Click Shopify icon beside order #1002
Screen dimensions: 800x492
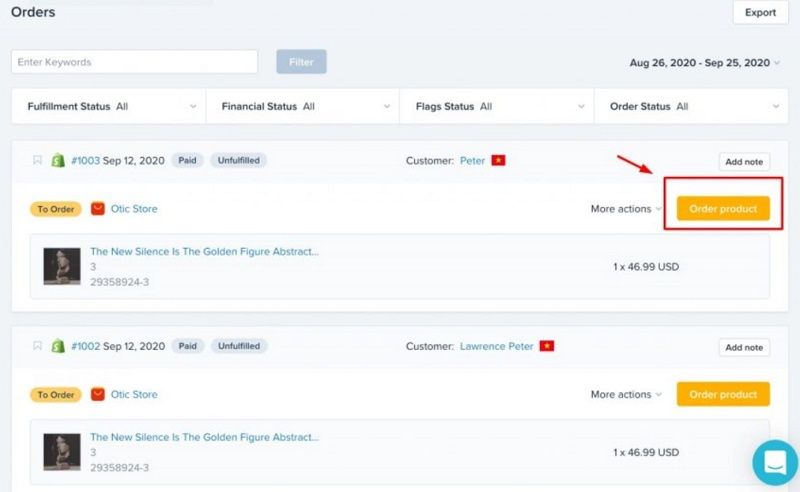[x=58, y=347]
